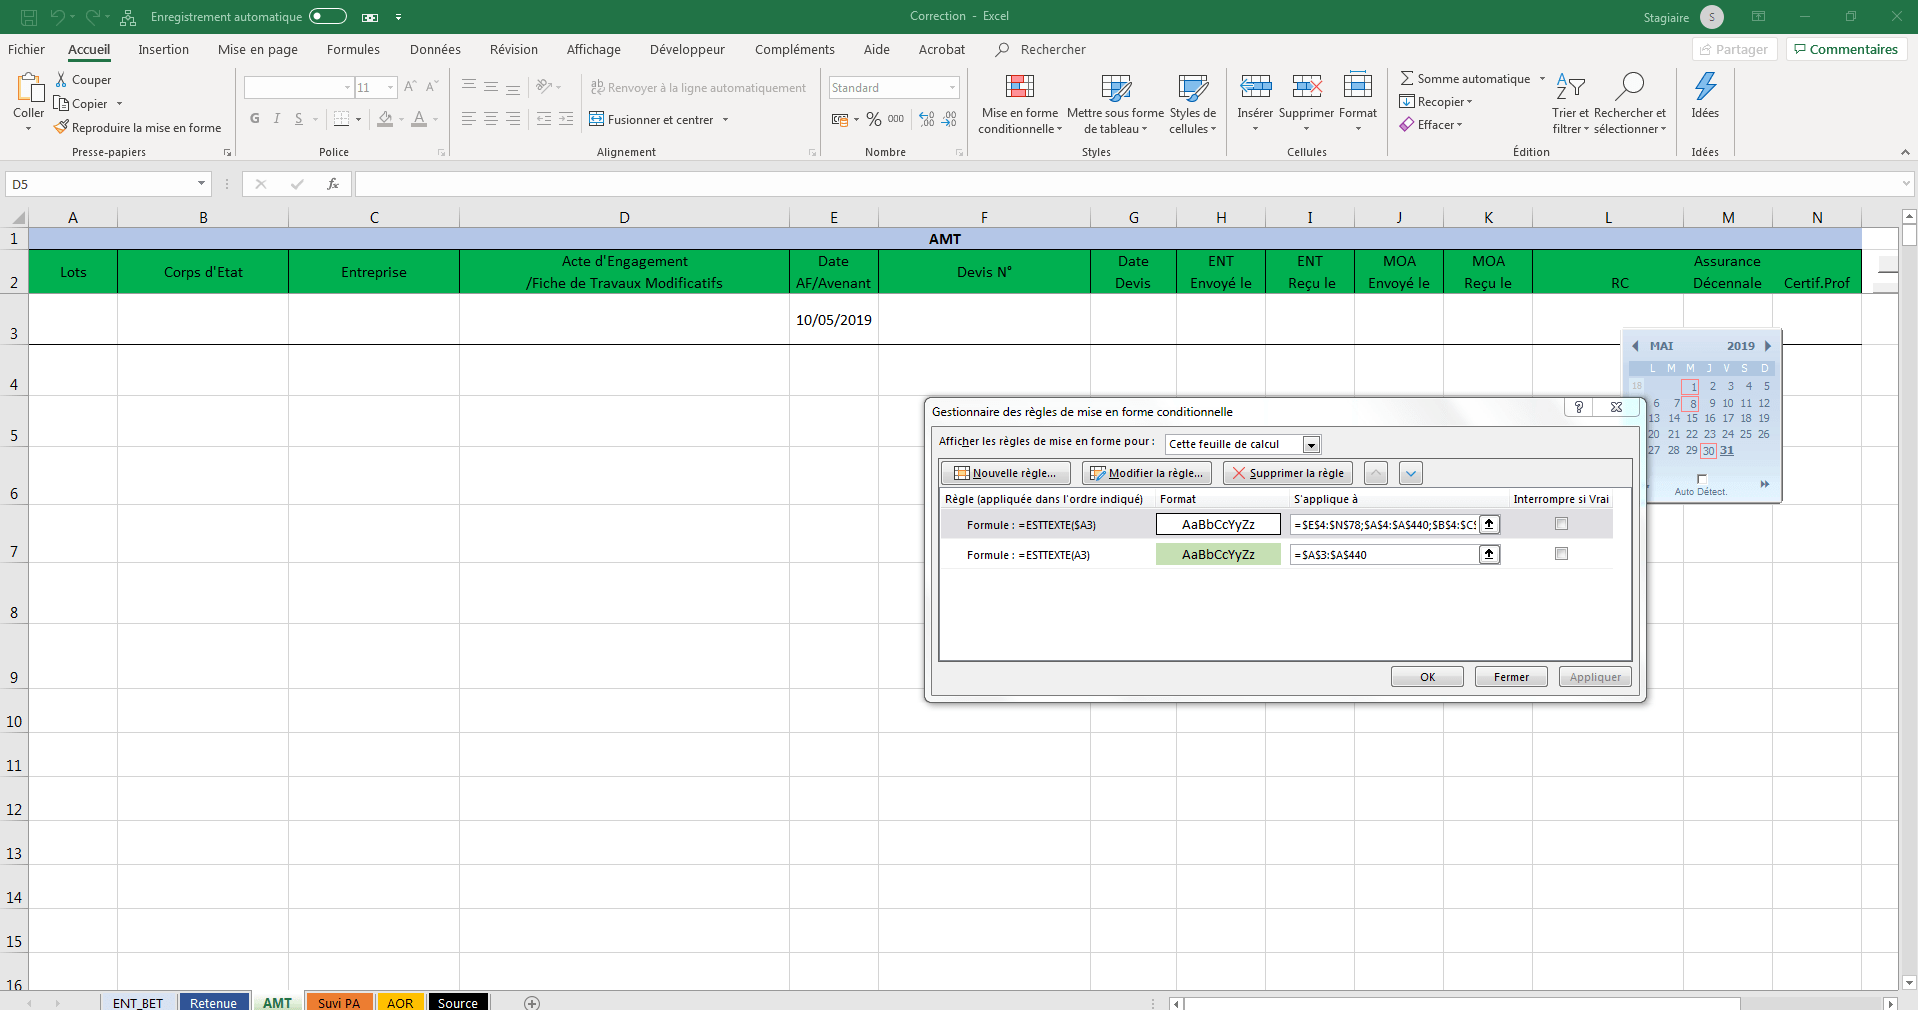Check Interrompre si Vrai for the first rule
The height and width of the screenshot is (1010, 1918).
click(1560, 523)
